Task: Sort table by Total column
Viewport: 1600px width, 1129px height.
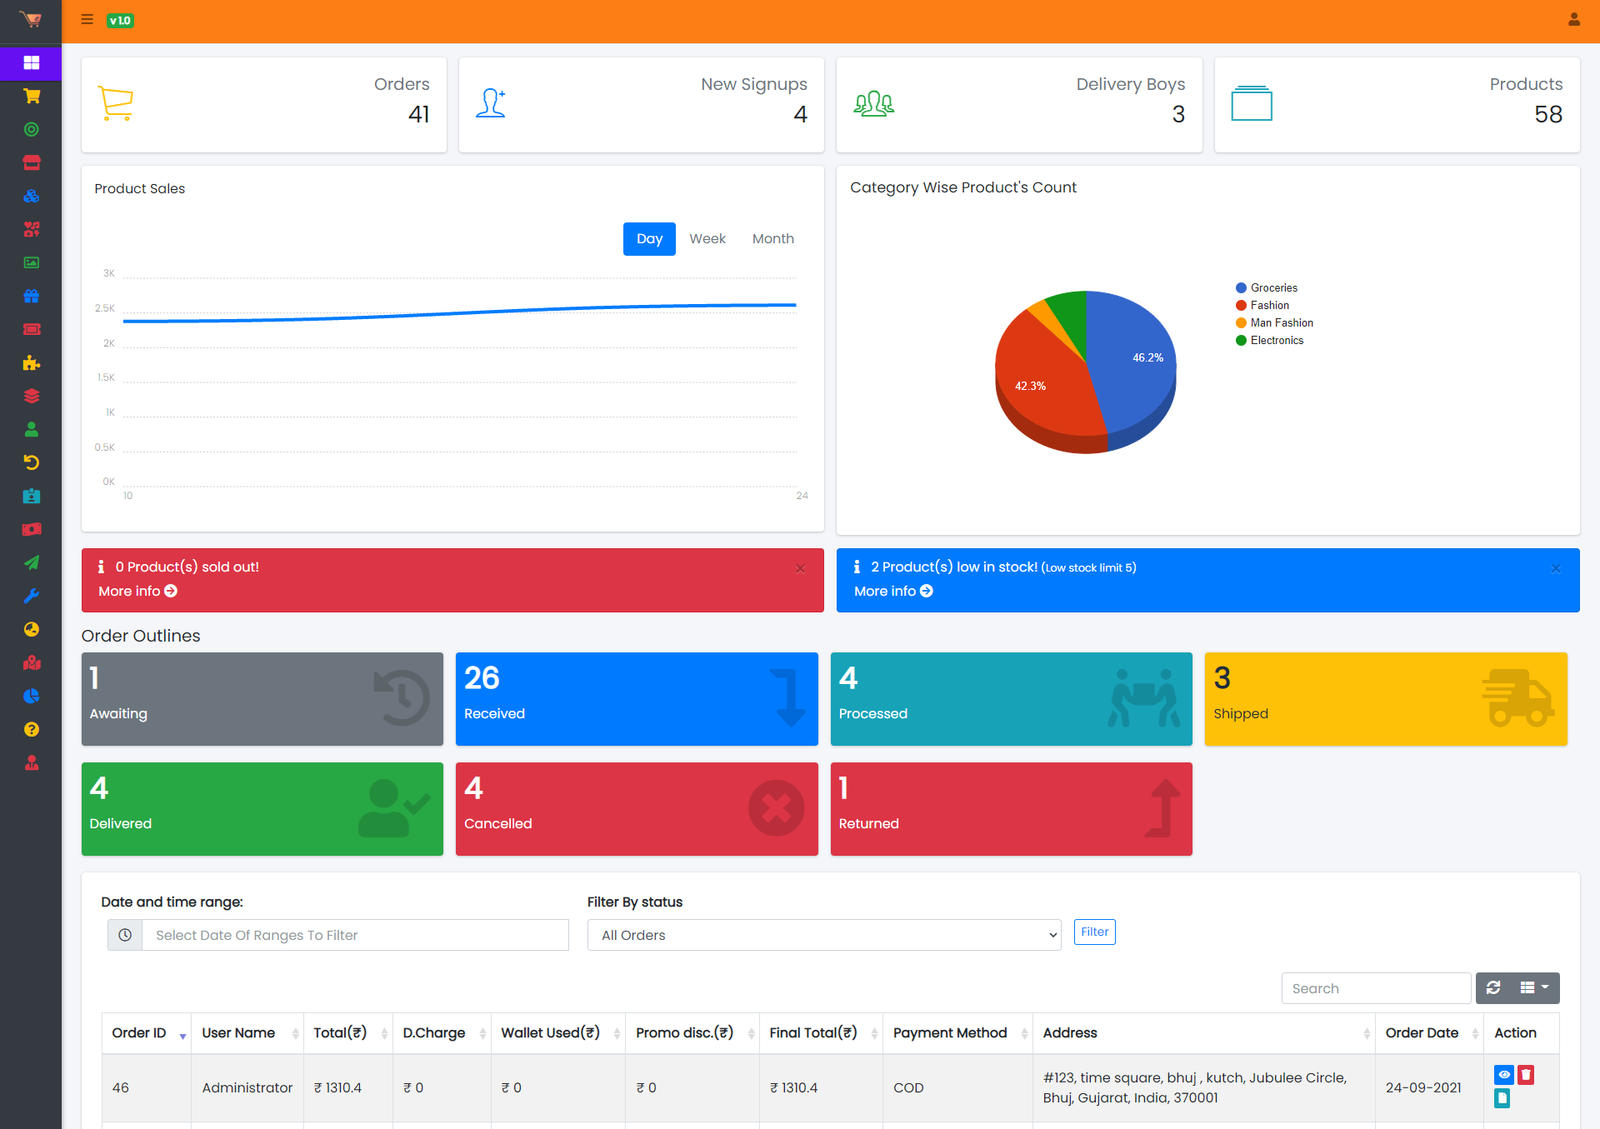Action: 348,1033
